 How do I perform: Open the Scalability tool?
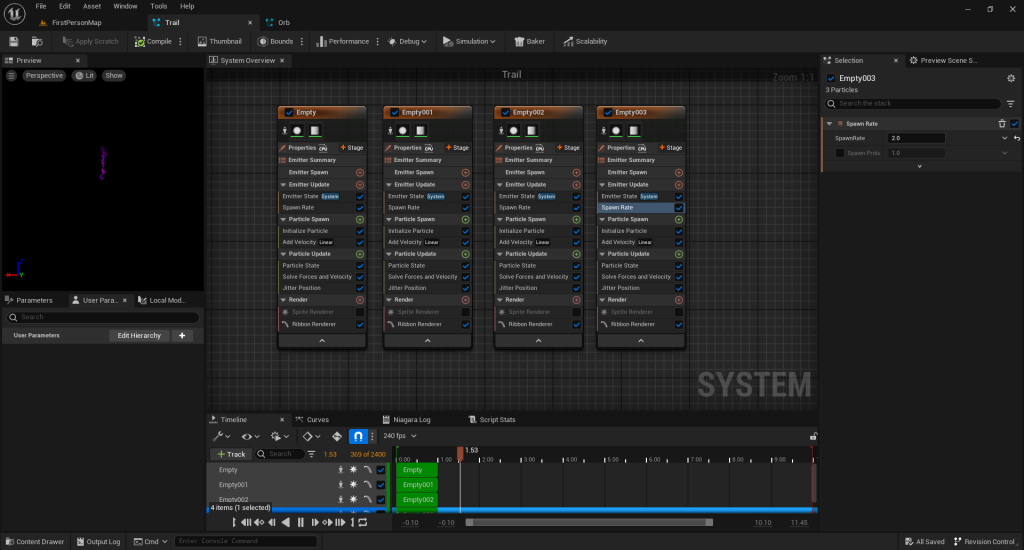tap(585, 41)
